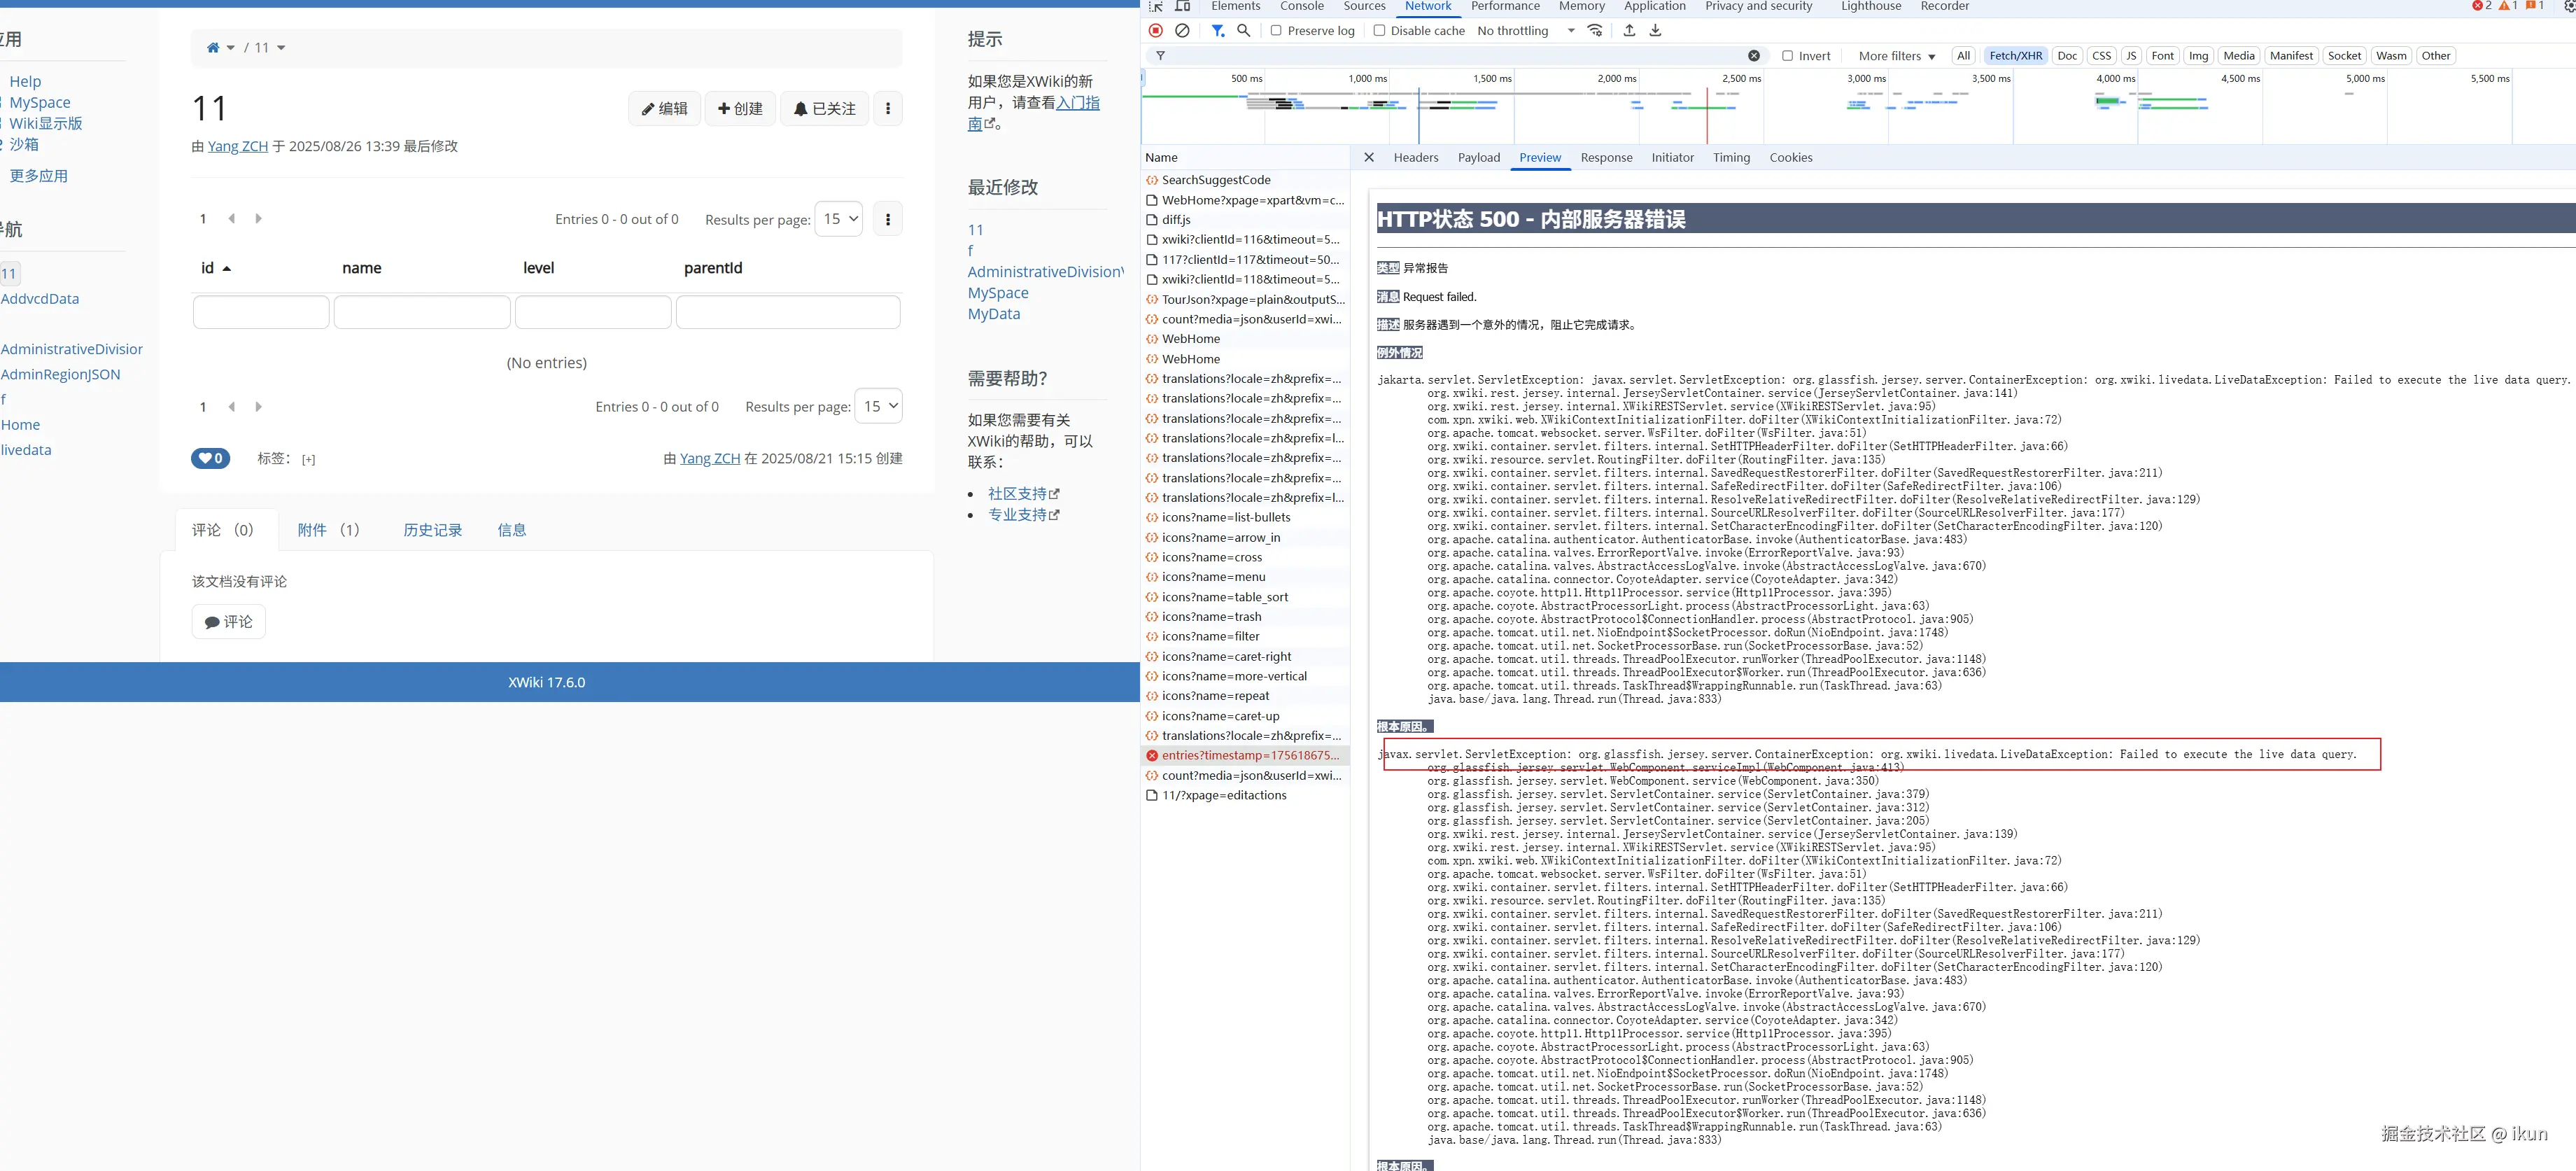This screenshot has width=2576, height=1171.
Task: Click the network search magnifier icon
Action: [1243, 31]
